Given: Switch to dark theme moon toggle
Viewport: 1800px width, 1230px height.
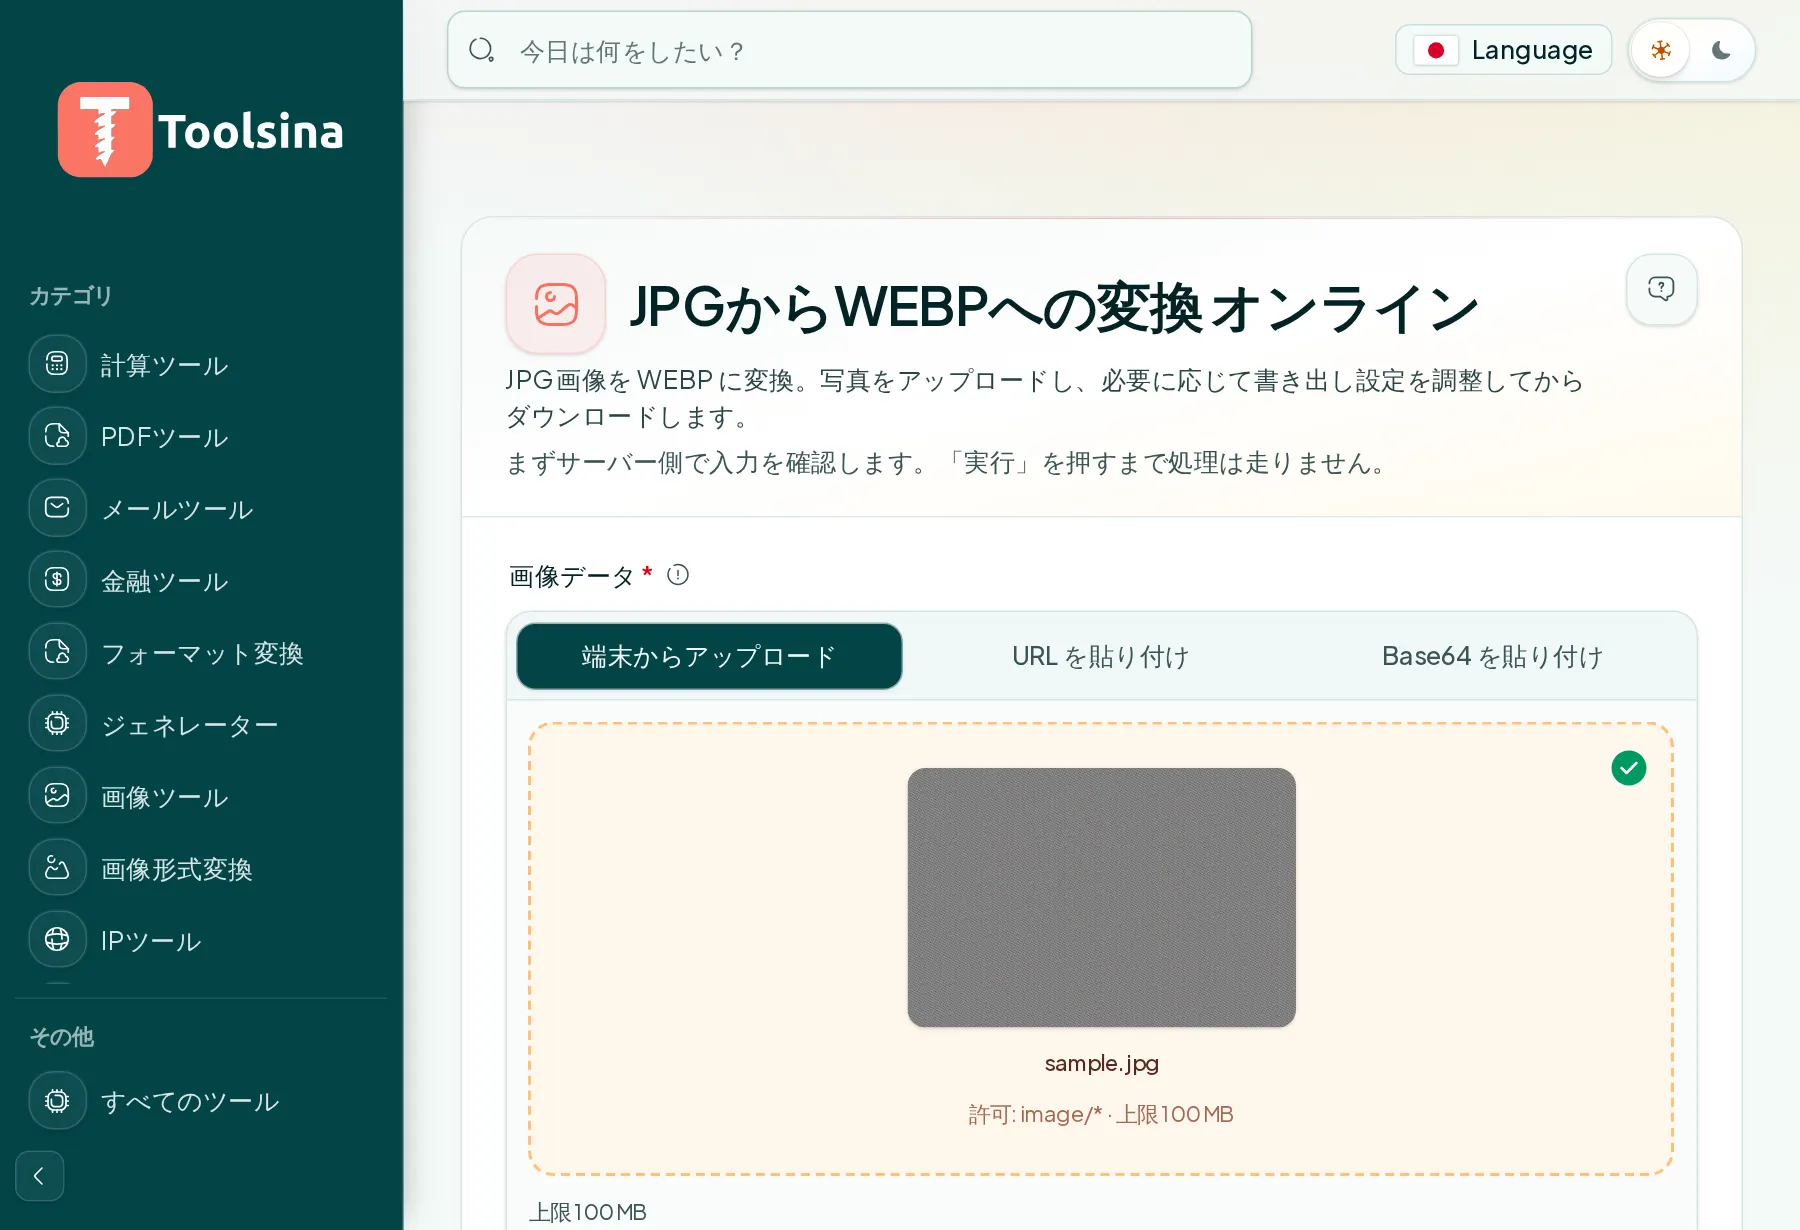Looking at the screenshot, I should pos(1721,50).
